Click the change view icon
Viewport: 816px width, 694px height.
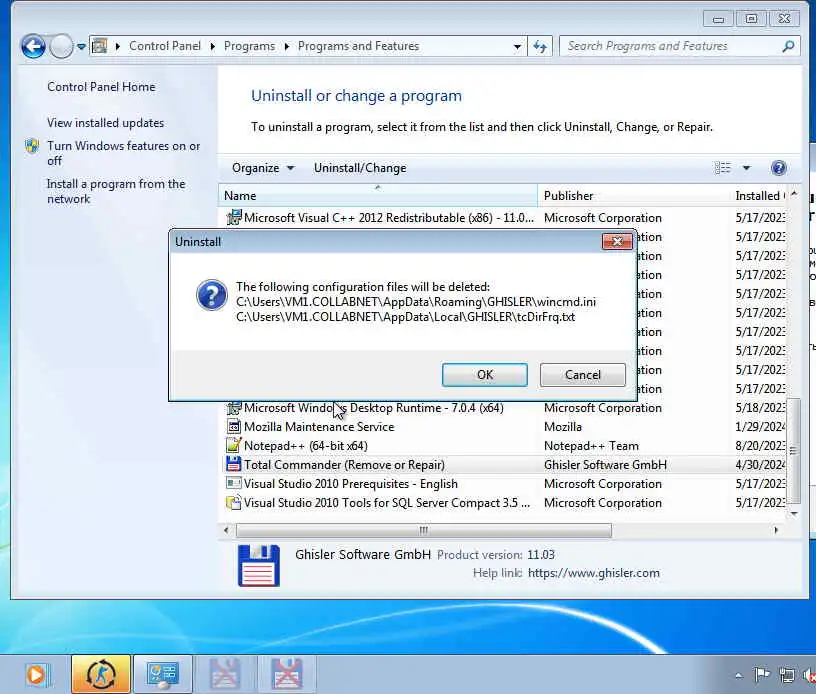coord(722,168)
